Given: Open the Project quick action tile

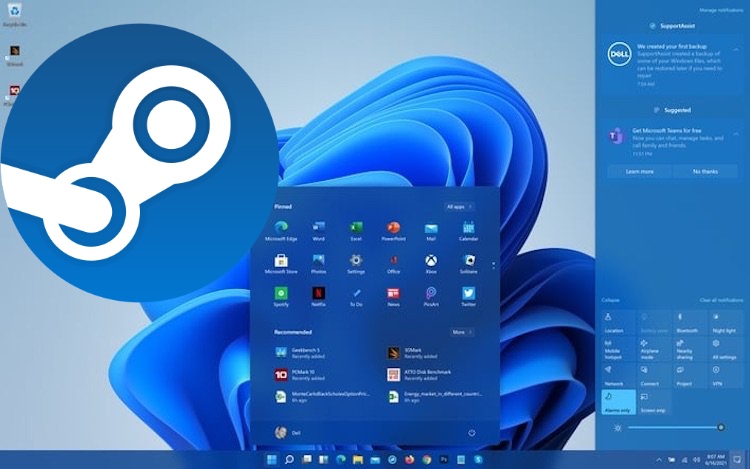Looking at the screenshot, I should [689, 376].
